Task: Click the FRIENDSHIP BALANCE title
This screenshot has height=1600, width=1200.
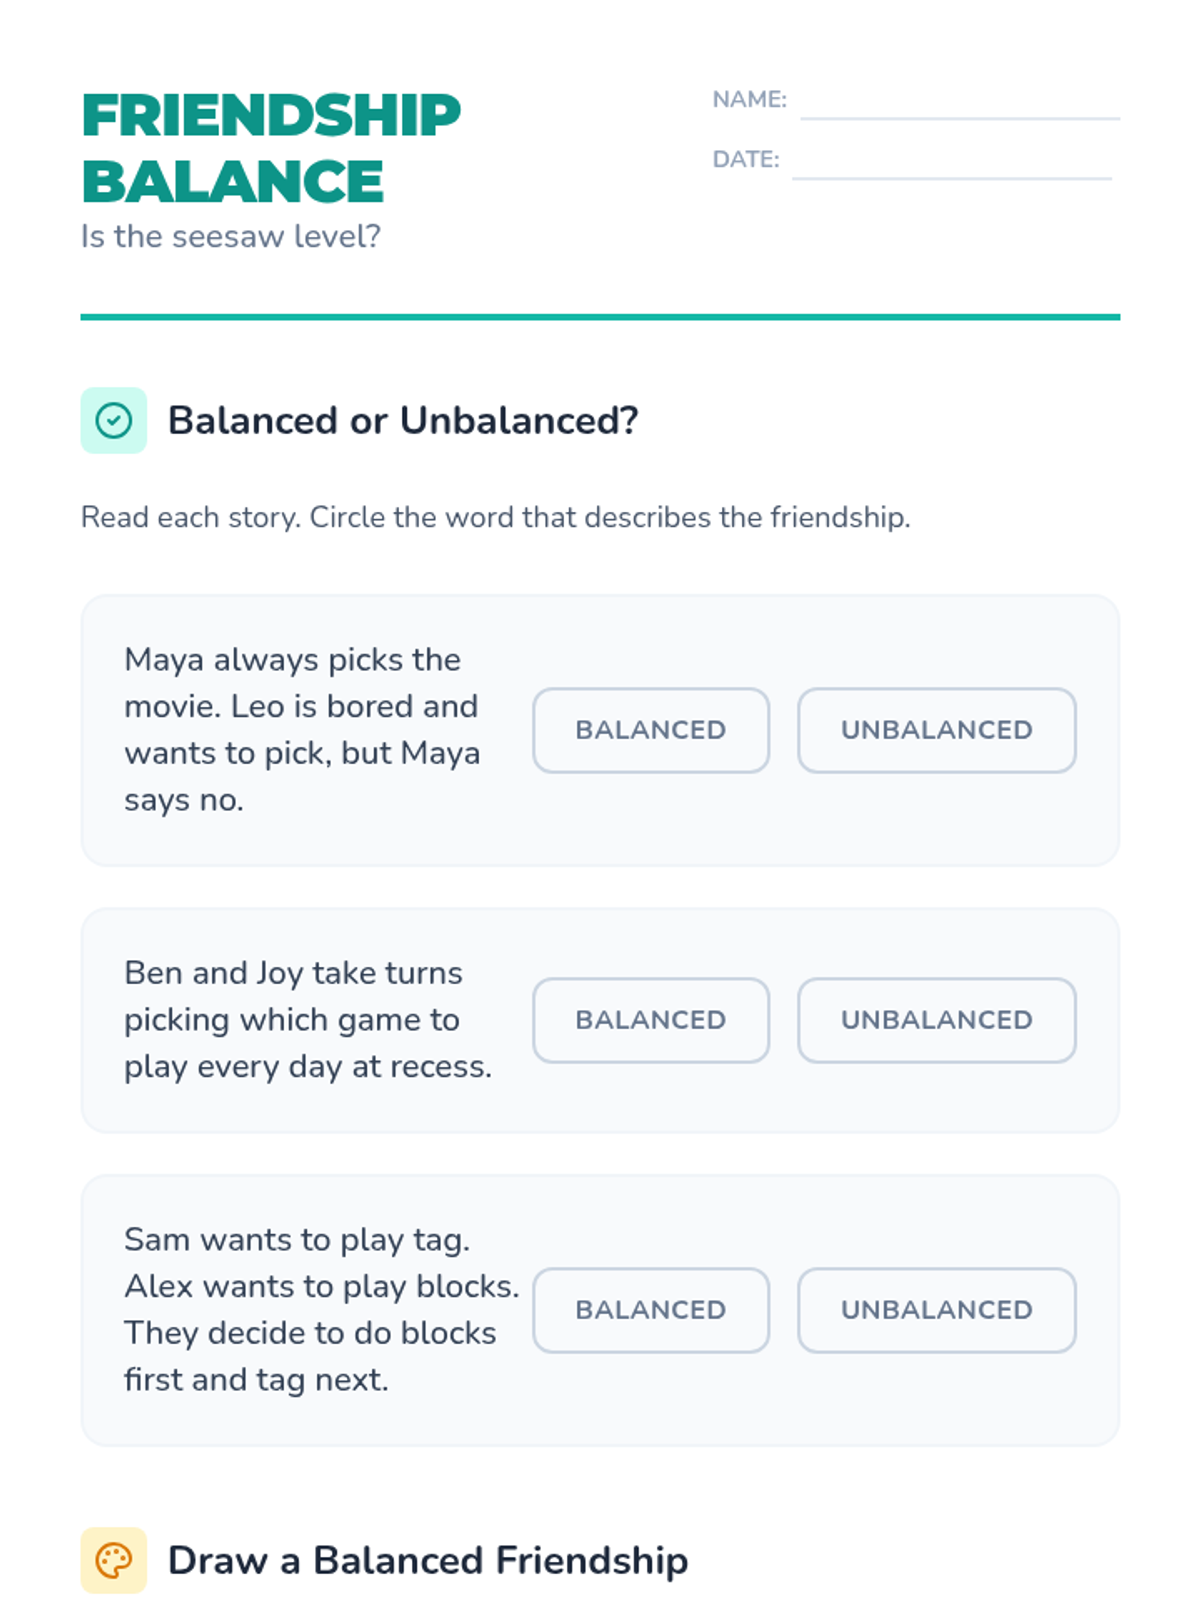Action: (271, 148)
